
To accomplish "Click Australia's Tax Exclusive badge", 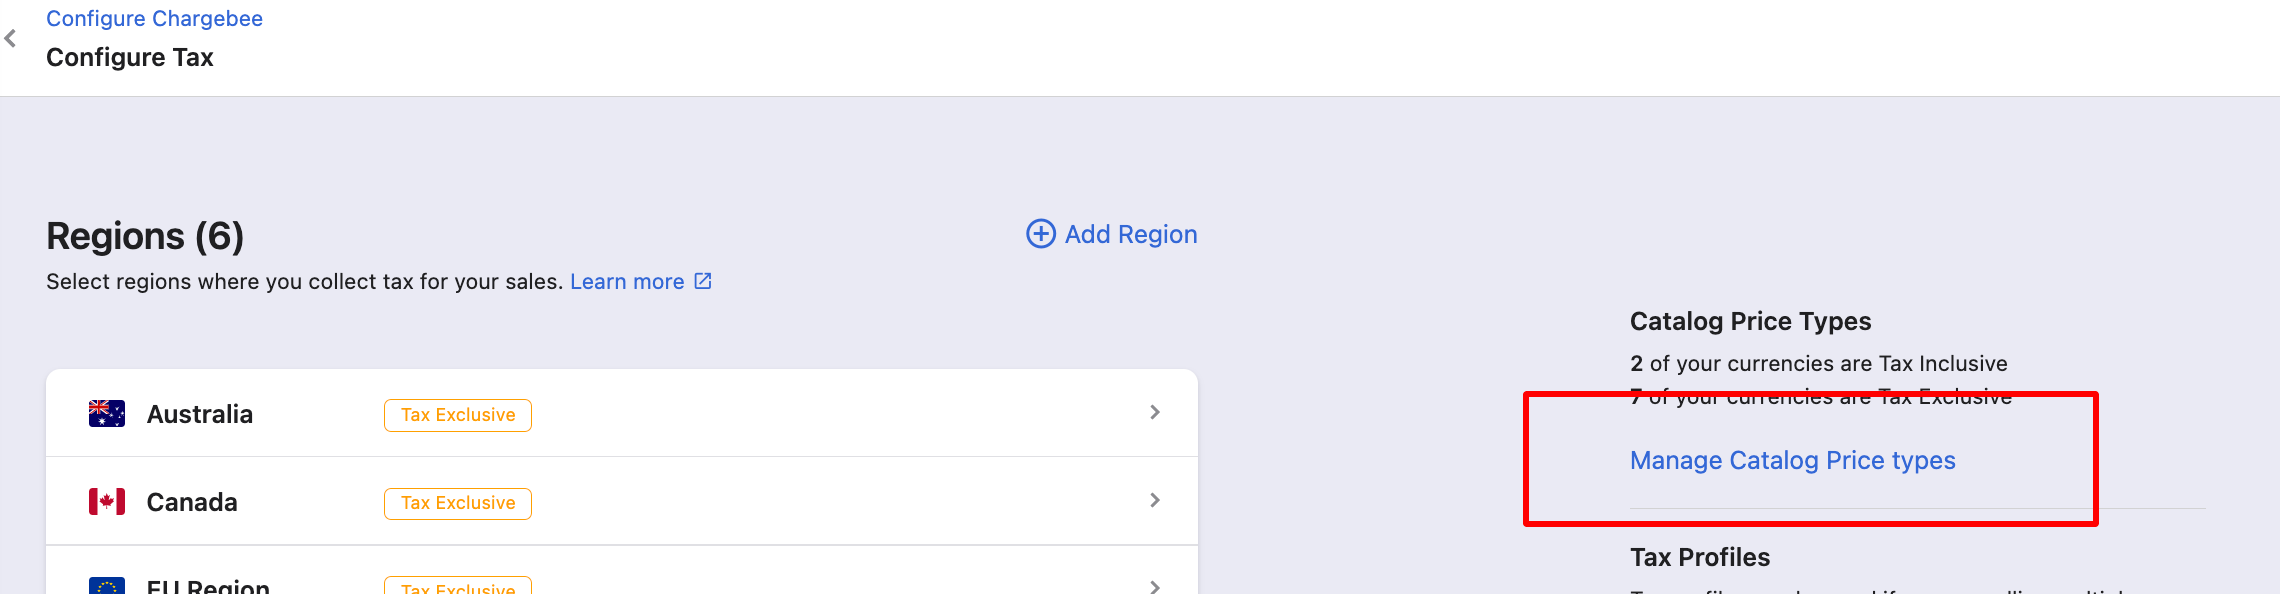I will 458,415.
